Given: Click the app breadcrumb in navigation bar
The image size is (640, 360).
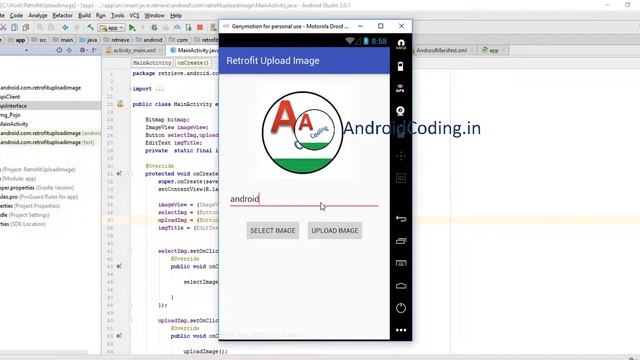Looking at the screenshot, I should pos(17,40).
